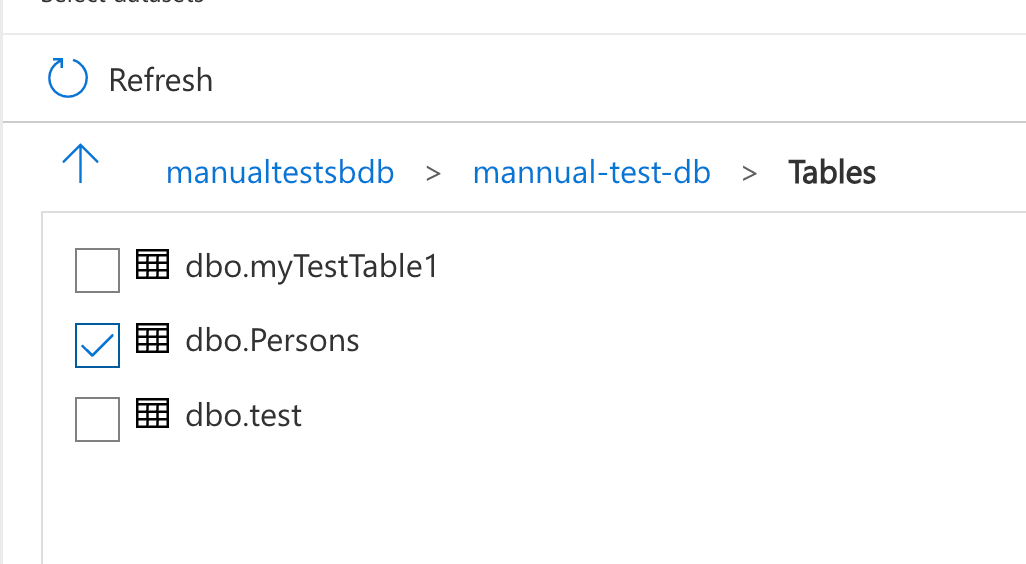Viewport: 1026px width, 564px height.
Task: Click the partially visible Select datasets heading
Action: (x=122, y=2)
